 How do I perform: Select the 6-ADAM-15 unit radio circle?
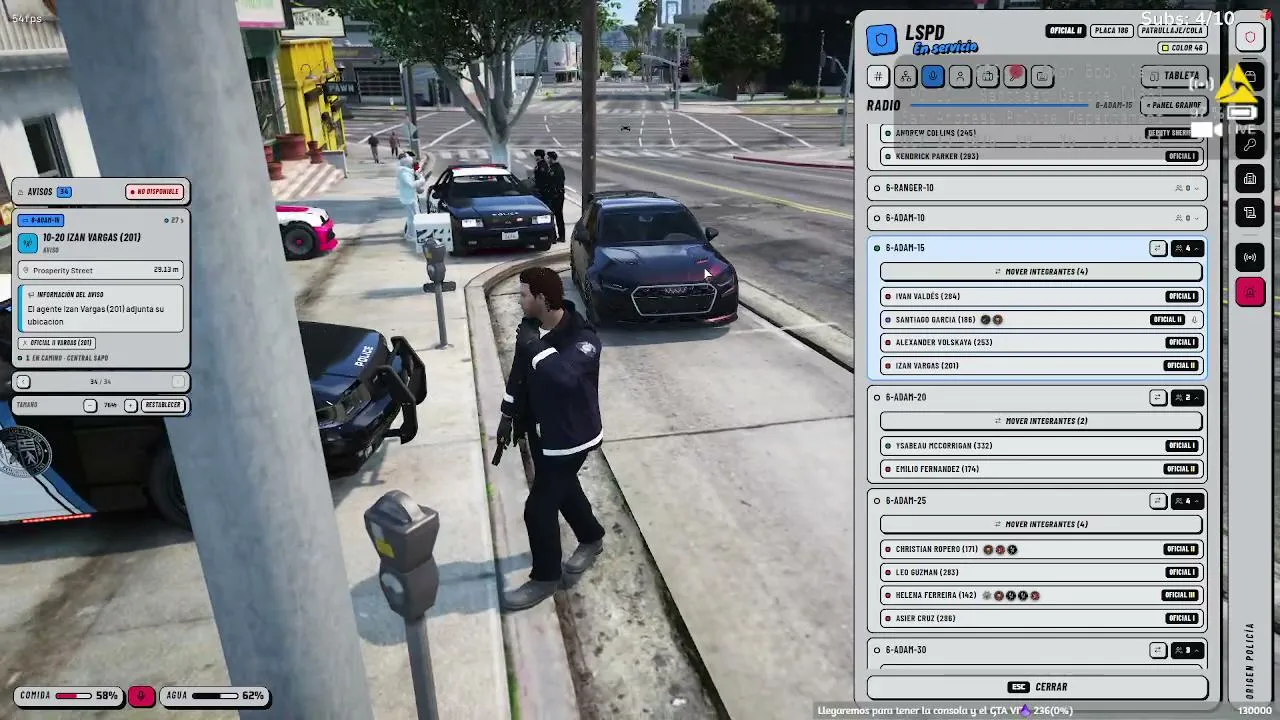coord(877,248)
